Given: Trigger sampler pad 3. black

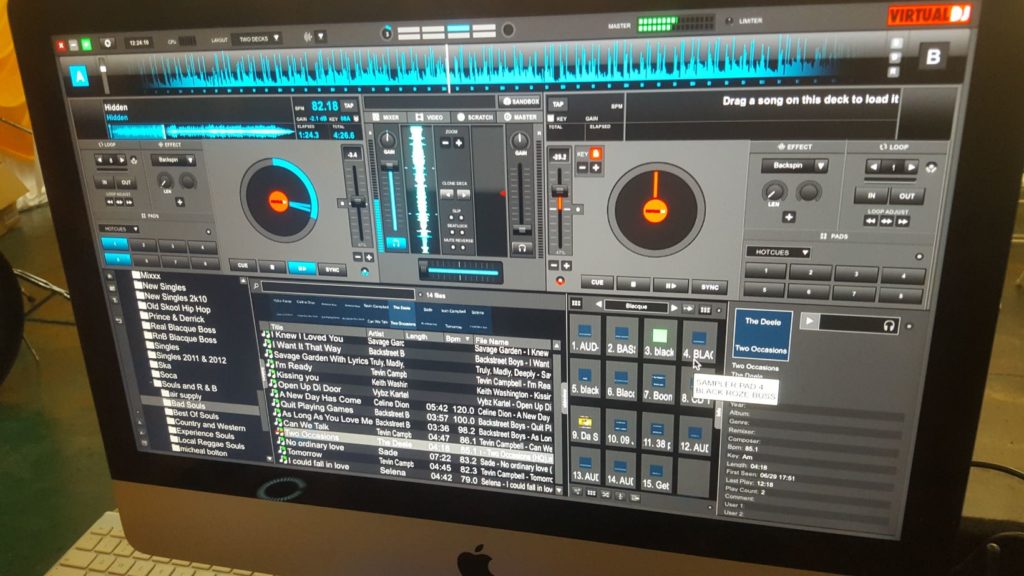Looking at the screenshot, I should [659, 342].
